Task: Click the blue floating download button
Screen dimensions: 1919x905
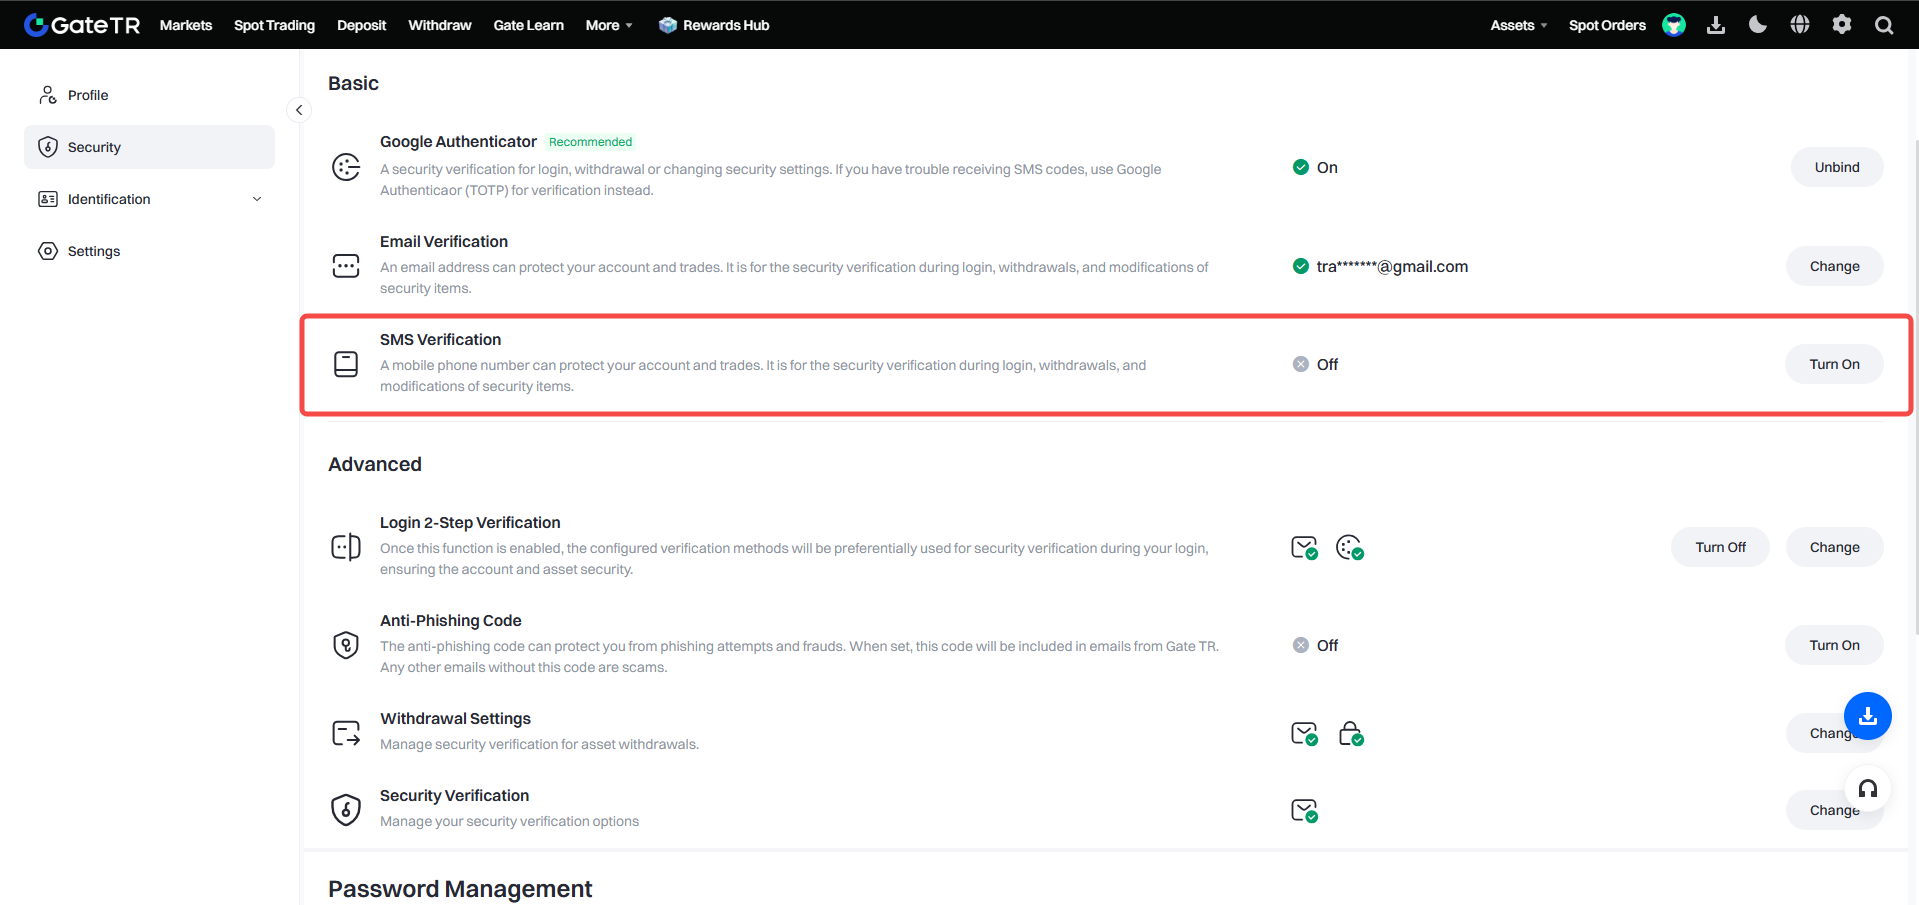Action: (1867, 716)
